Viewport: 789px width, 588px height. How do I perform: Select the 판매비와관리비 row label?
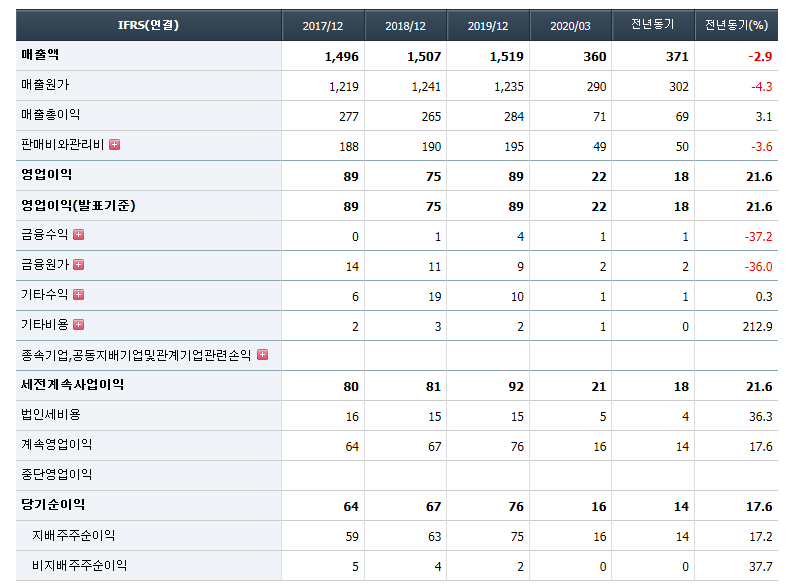(x=62, y=145)
